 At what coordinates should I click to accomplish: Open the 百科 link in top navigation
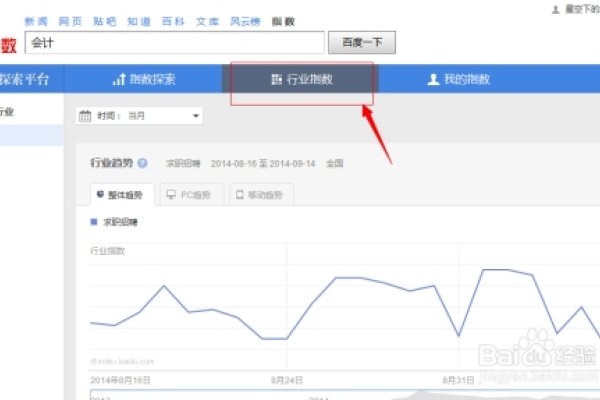(x=173, y=21)
